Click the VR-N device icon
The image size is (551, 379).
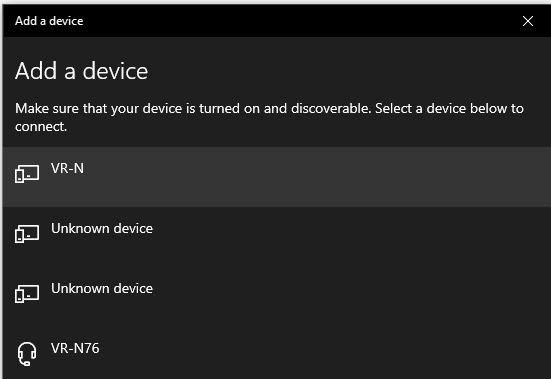coord(27,174)
